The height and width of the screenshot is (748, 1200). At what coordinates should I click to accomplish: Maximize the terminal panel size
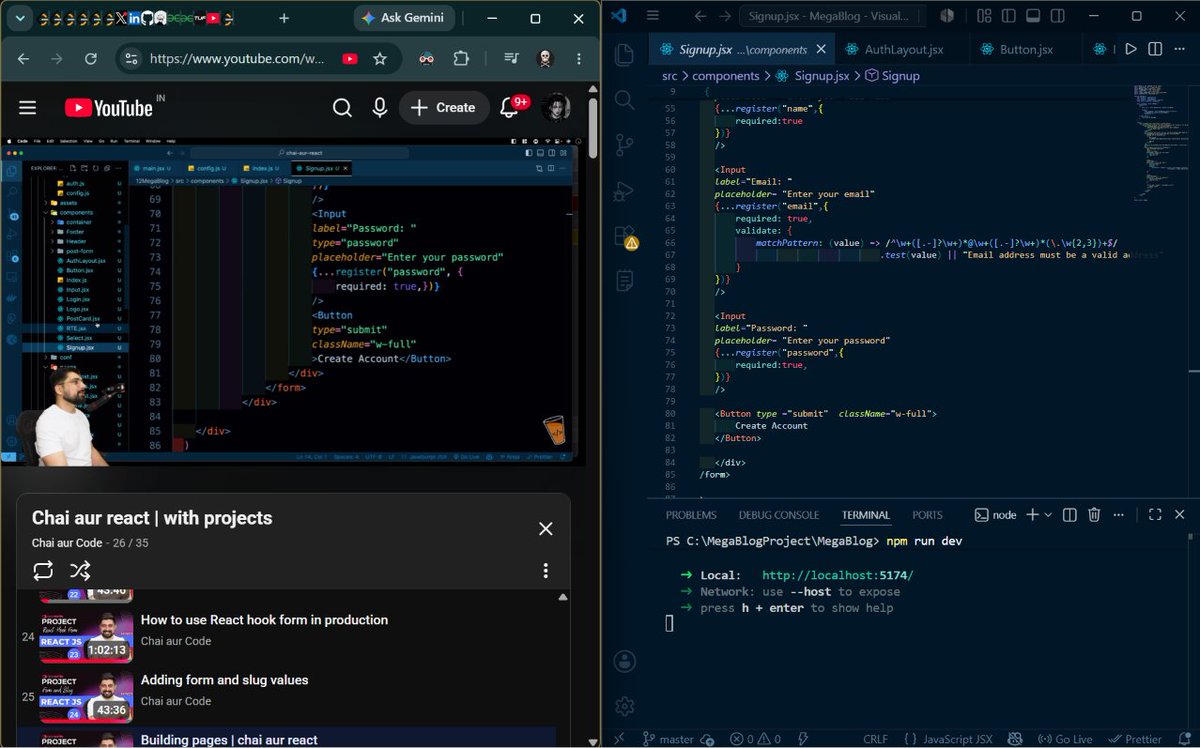click(x=1155, y=515)
